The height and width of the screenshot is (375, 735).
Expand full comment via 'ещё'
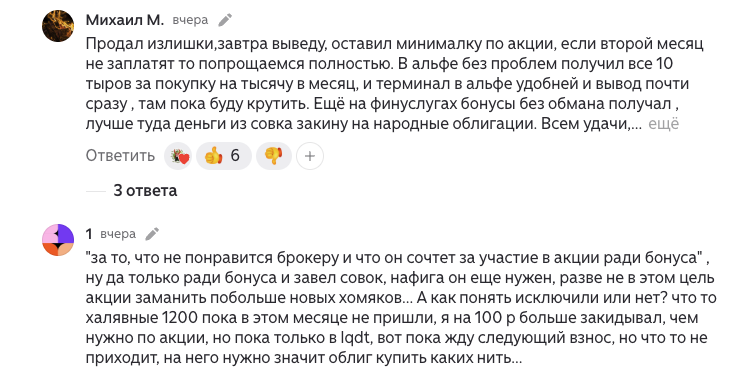tap(663, 124)
